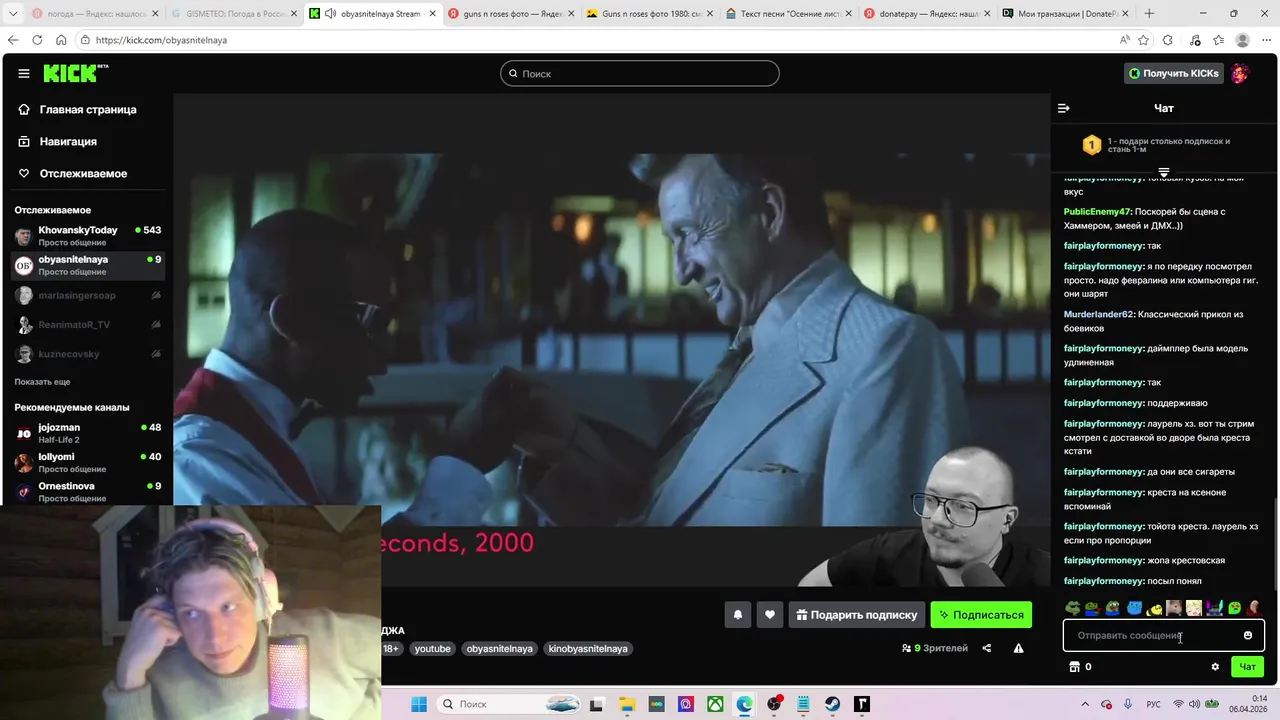Switch to 'Мои транзакции | DonatePay' tab
Screen dimensions: 1280x720
point(1063,13)
